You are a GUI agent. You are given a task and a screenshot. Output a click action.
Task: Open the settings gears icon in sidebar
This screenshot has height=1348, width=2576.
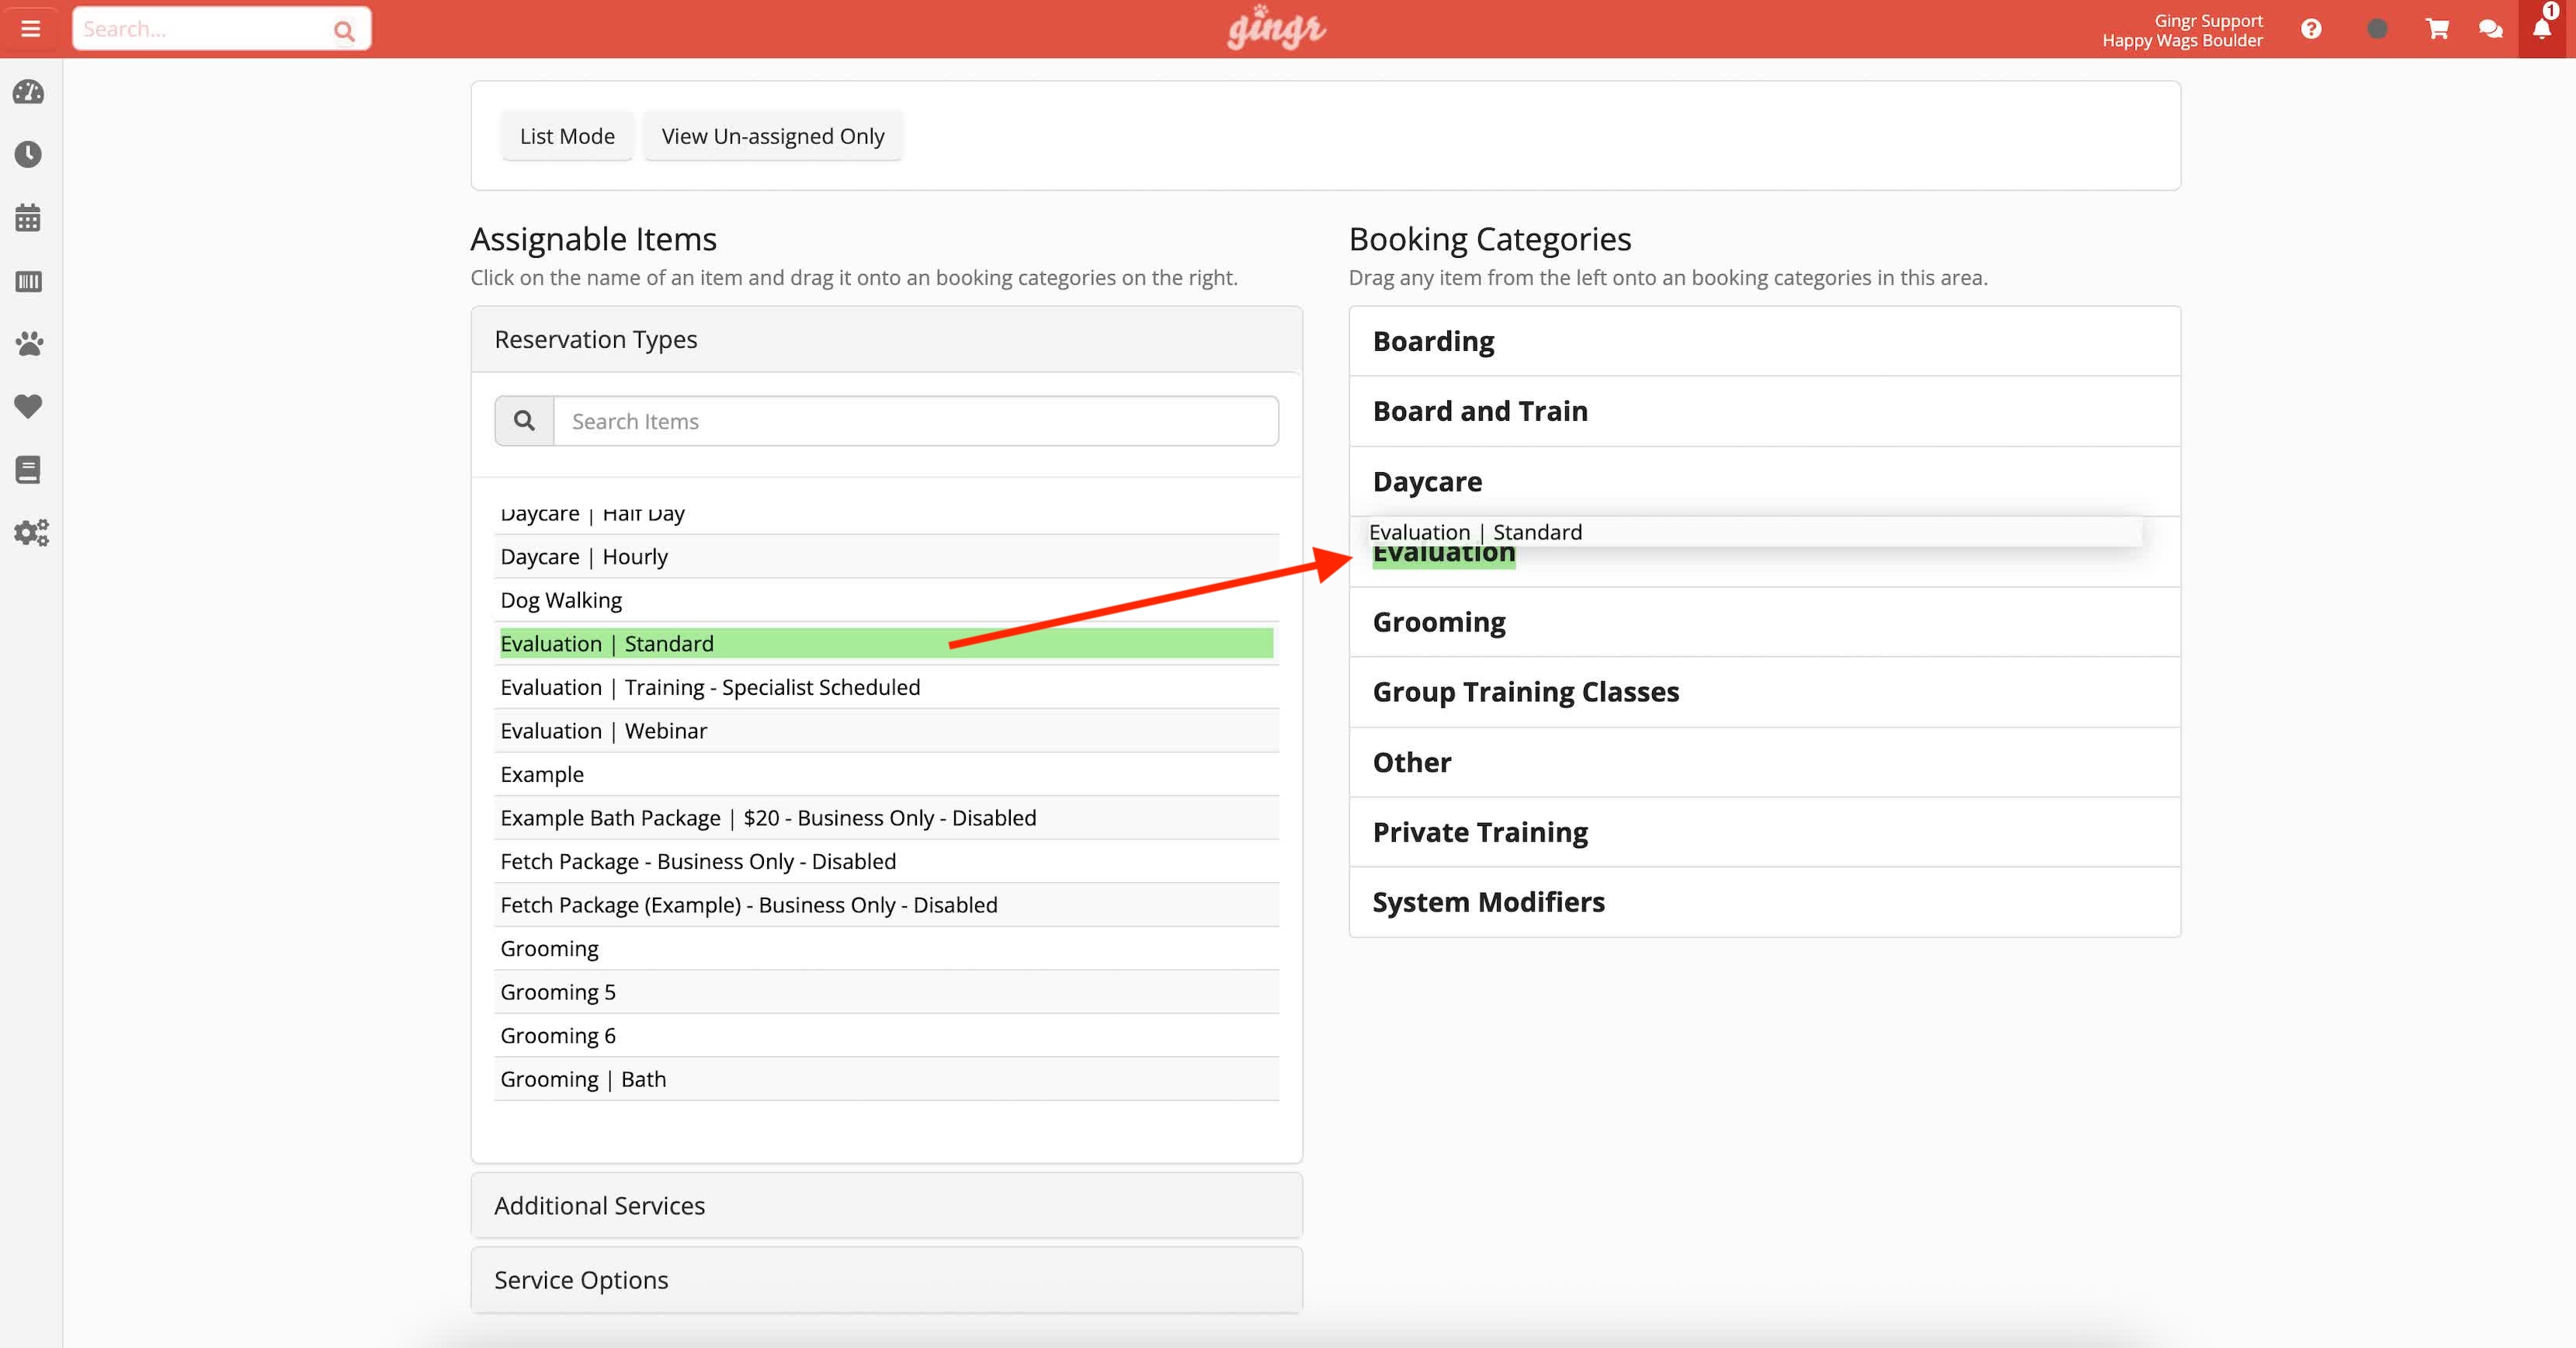pos(31,533)
